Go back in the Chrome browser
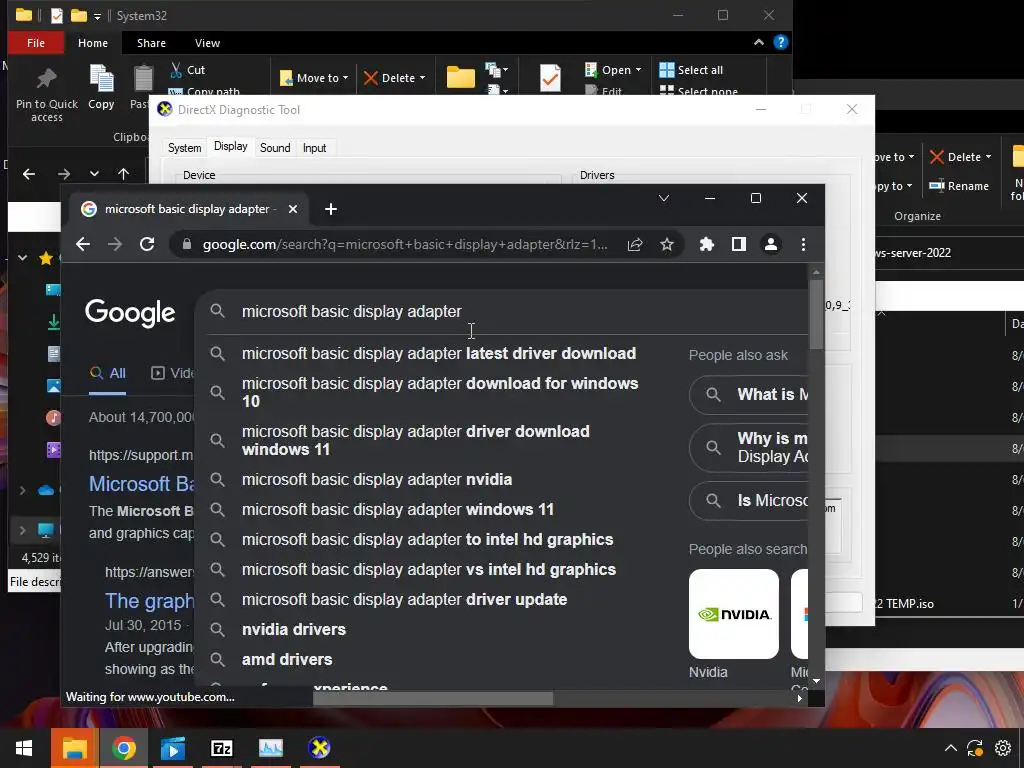The height and width of the screenshot is (768, 1024). coord(82,244)
